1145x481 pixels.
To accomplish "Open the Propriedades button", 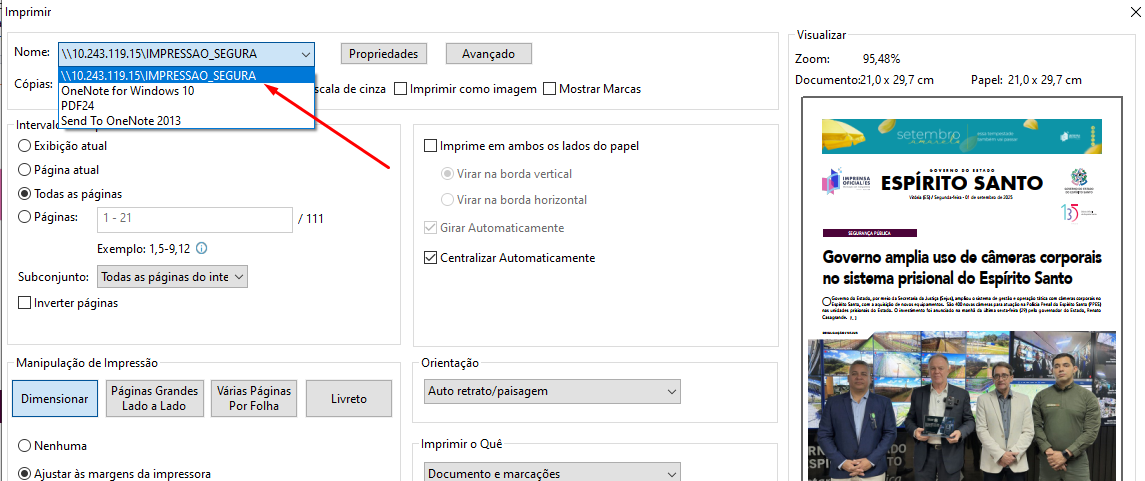I will [383, 54].
